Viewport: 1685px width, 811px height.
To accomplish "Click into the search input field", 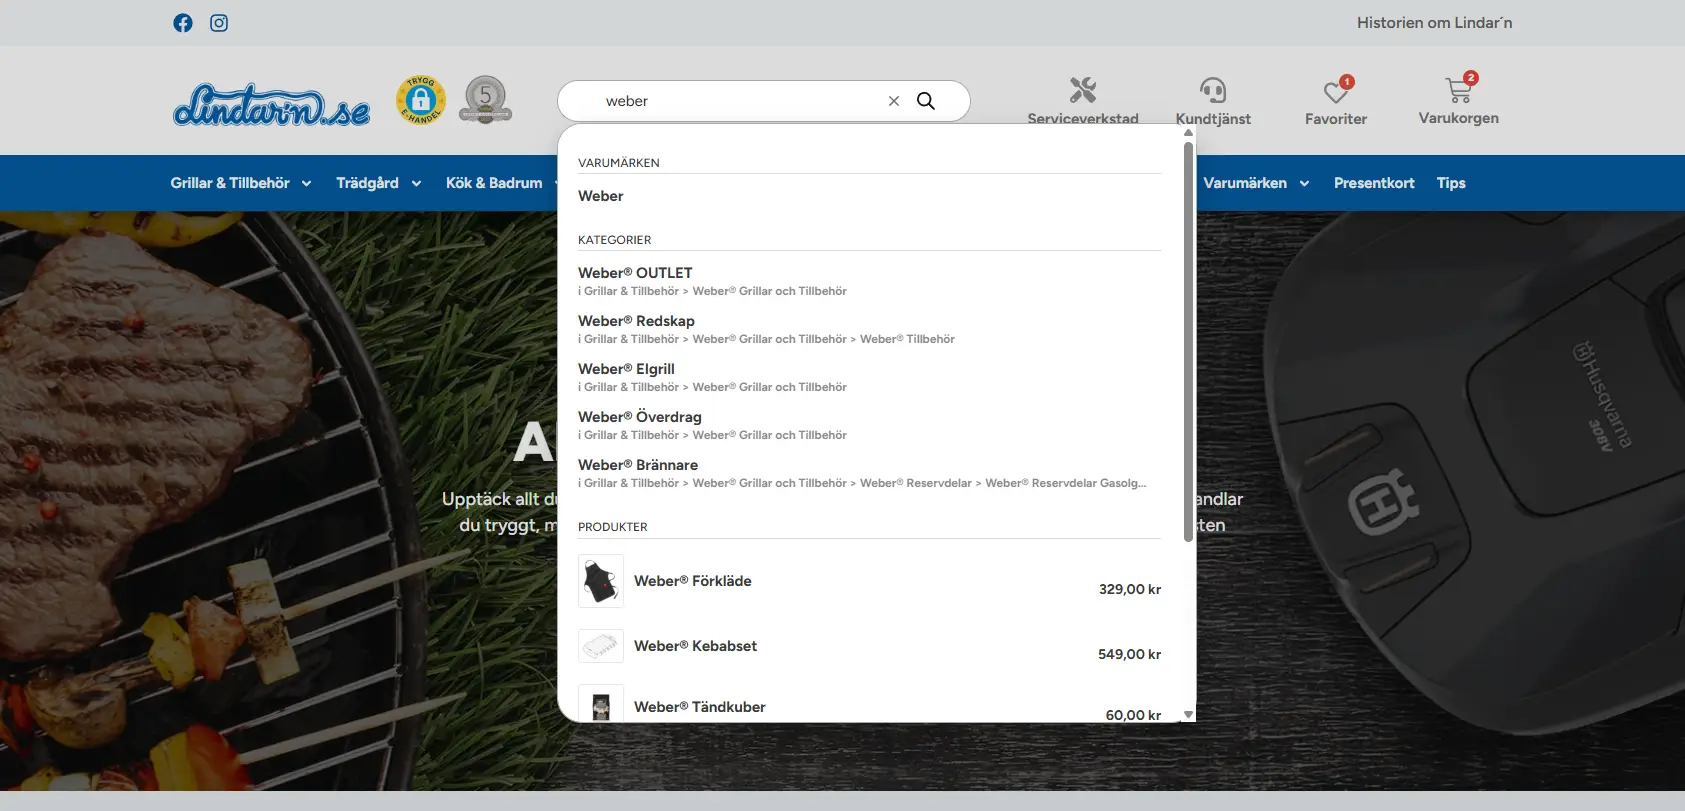I will (740, 101).
